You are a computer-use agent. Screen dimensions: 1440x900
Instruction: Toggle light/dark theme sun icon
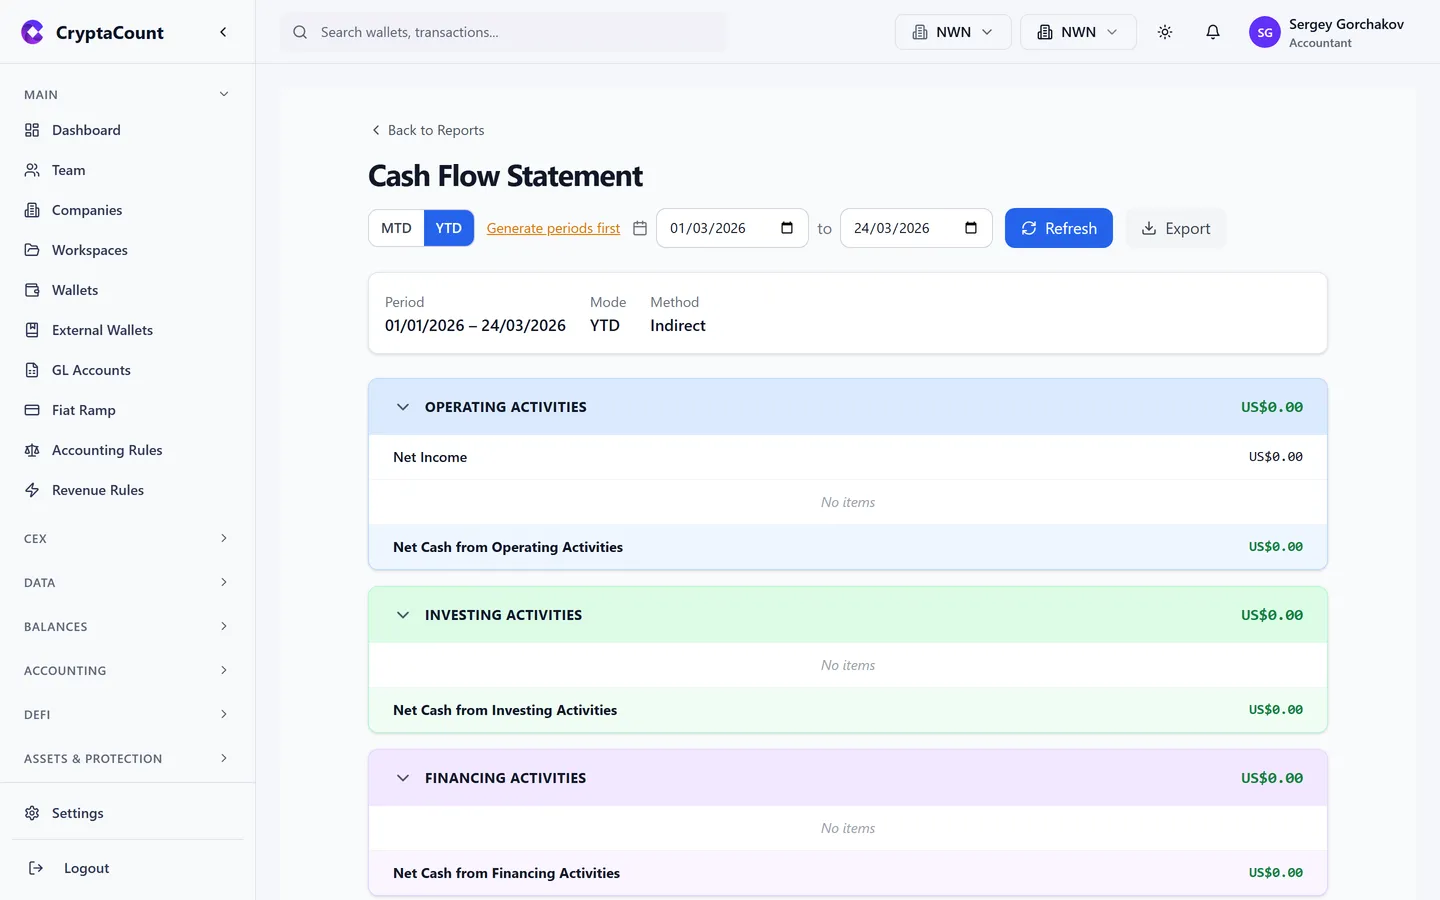tap(1165, 32)
